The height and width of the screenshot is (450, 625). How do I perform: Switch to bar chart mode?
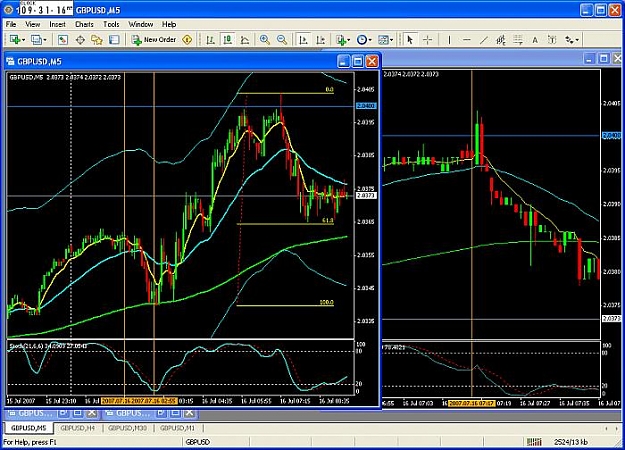pyautogui.click(x=210, y=40)
